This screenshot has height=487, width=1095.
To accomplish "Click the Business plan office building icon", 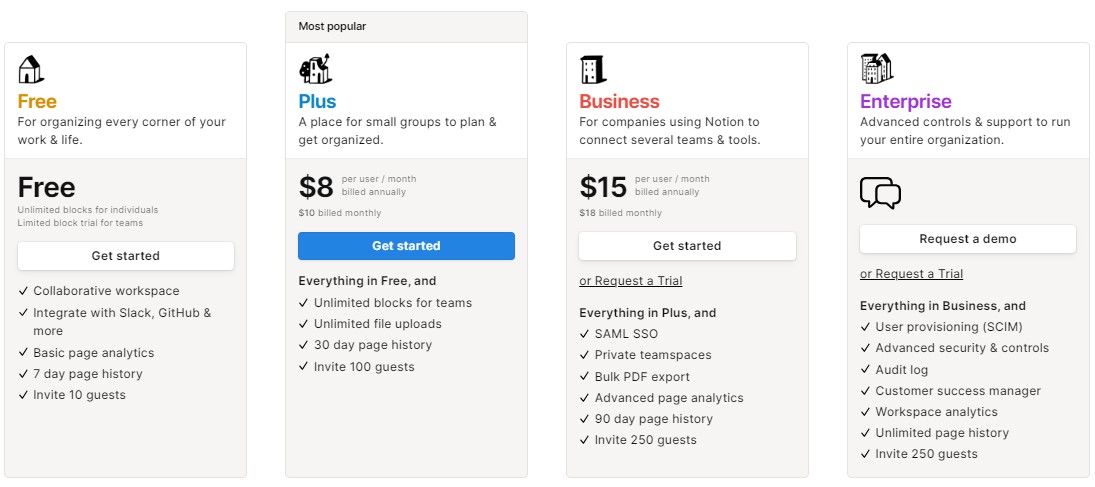I will pyautogui.click(x=593, y=70).
